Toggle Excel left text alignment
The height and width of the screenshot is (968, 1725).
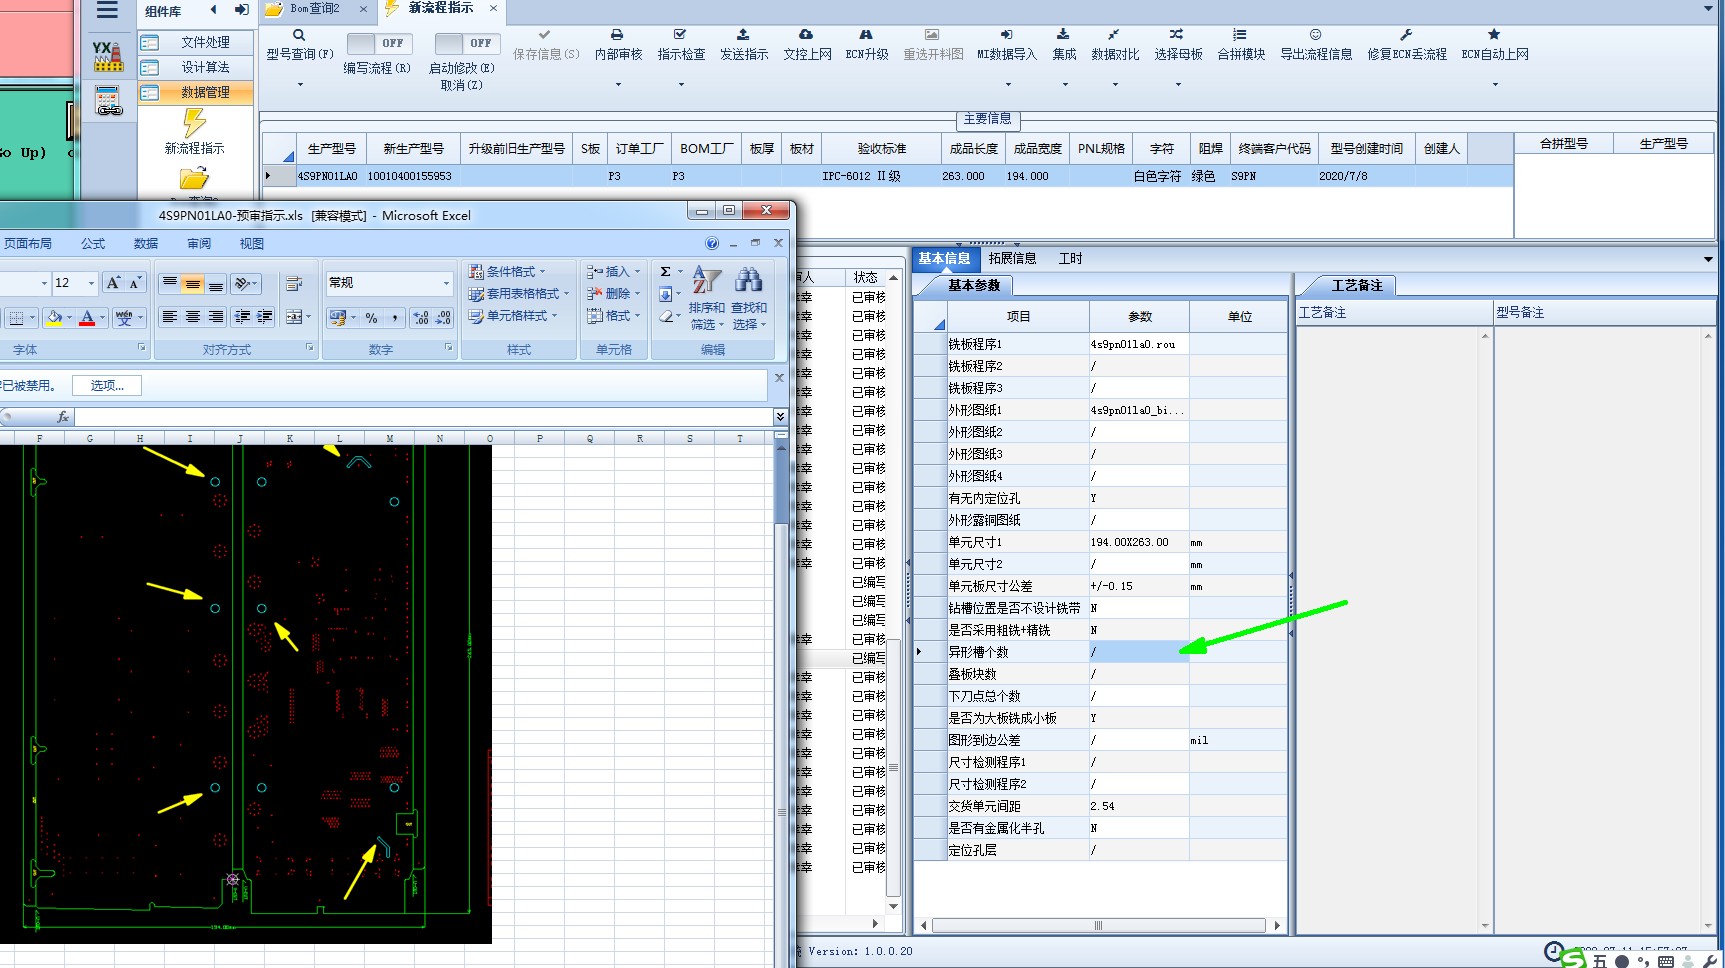point(170,317)
